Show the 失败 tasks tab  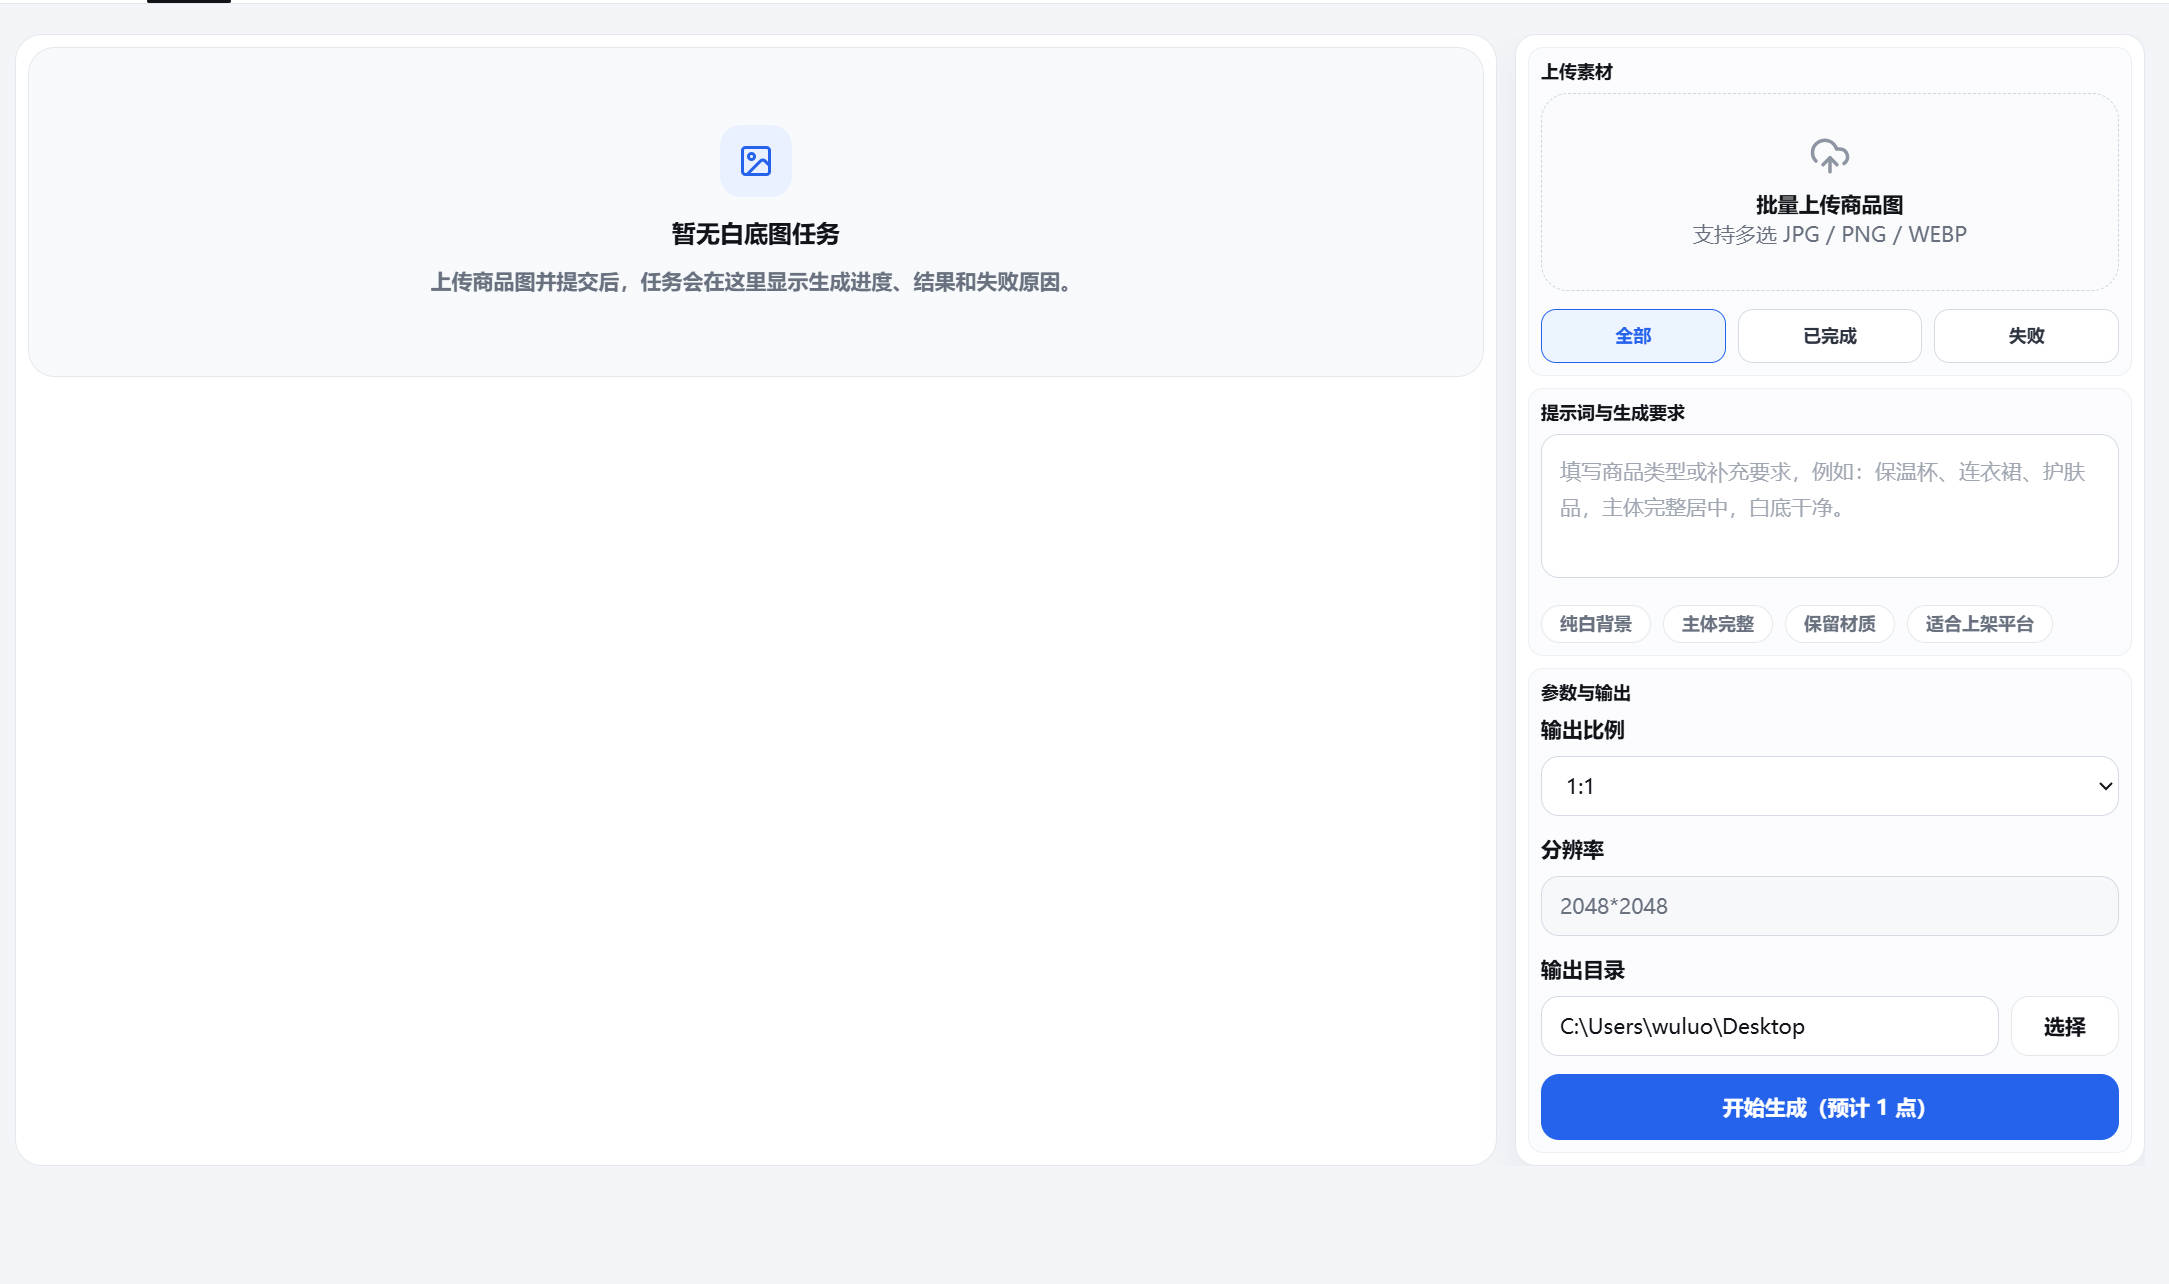tap(2026, 336)
